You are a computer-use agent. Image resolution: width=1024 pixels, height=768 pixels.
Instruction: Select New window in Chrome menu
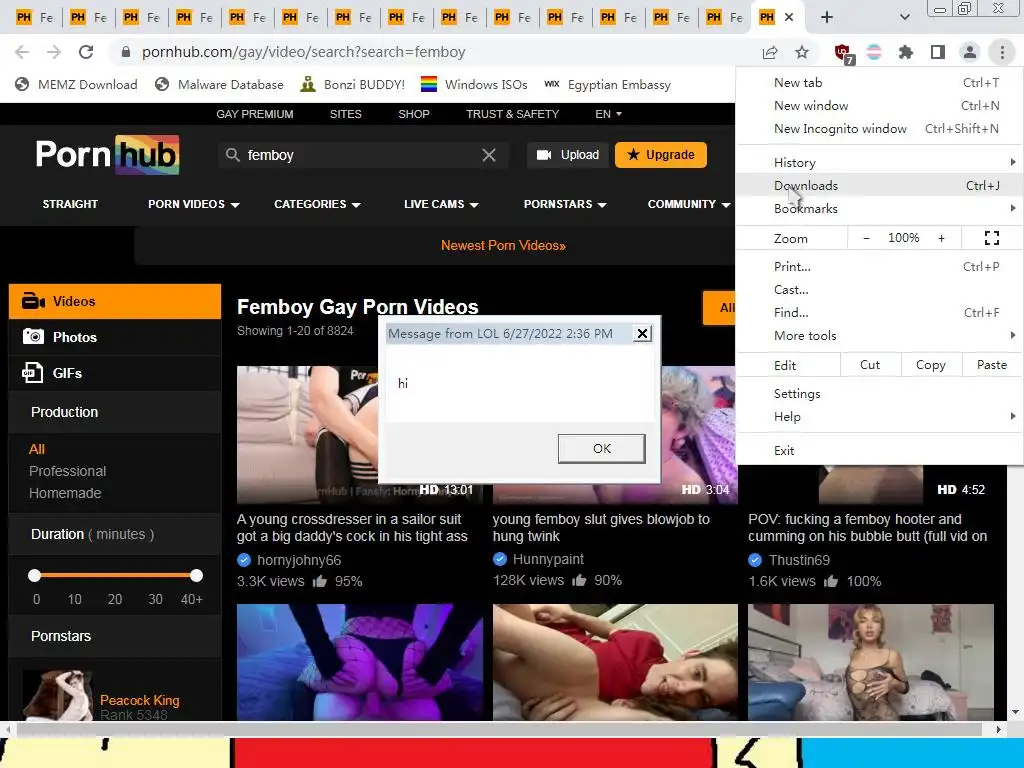879,106
